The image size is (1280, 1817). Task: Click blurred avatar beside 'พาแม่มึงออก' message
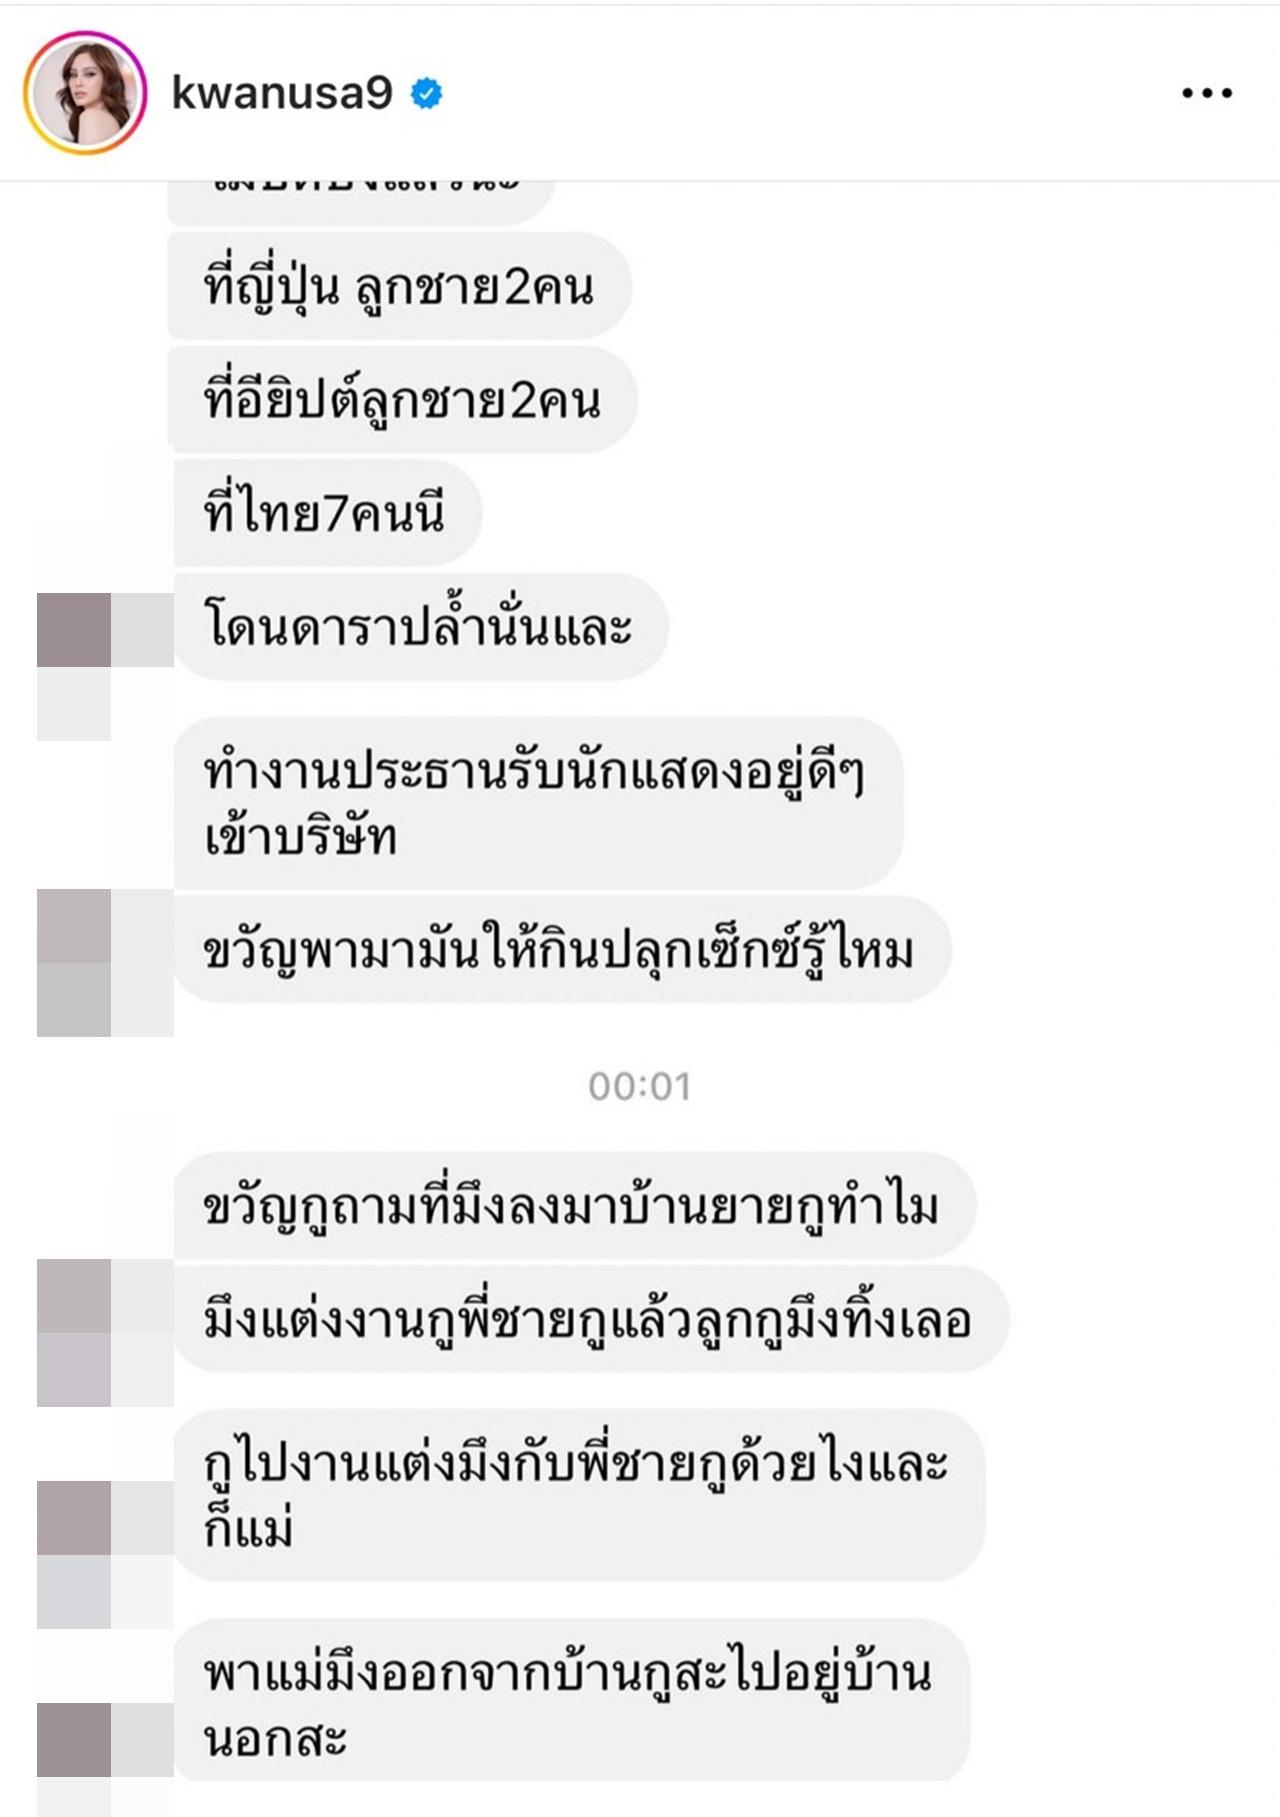click(x=105, y=1759)
